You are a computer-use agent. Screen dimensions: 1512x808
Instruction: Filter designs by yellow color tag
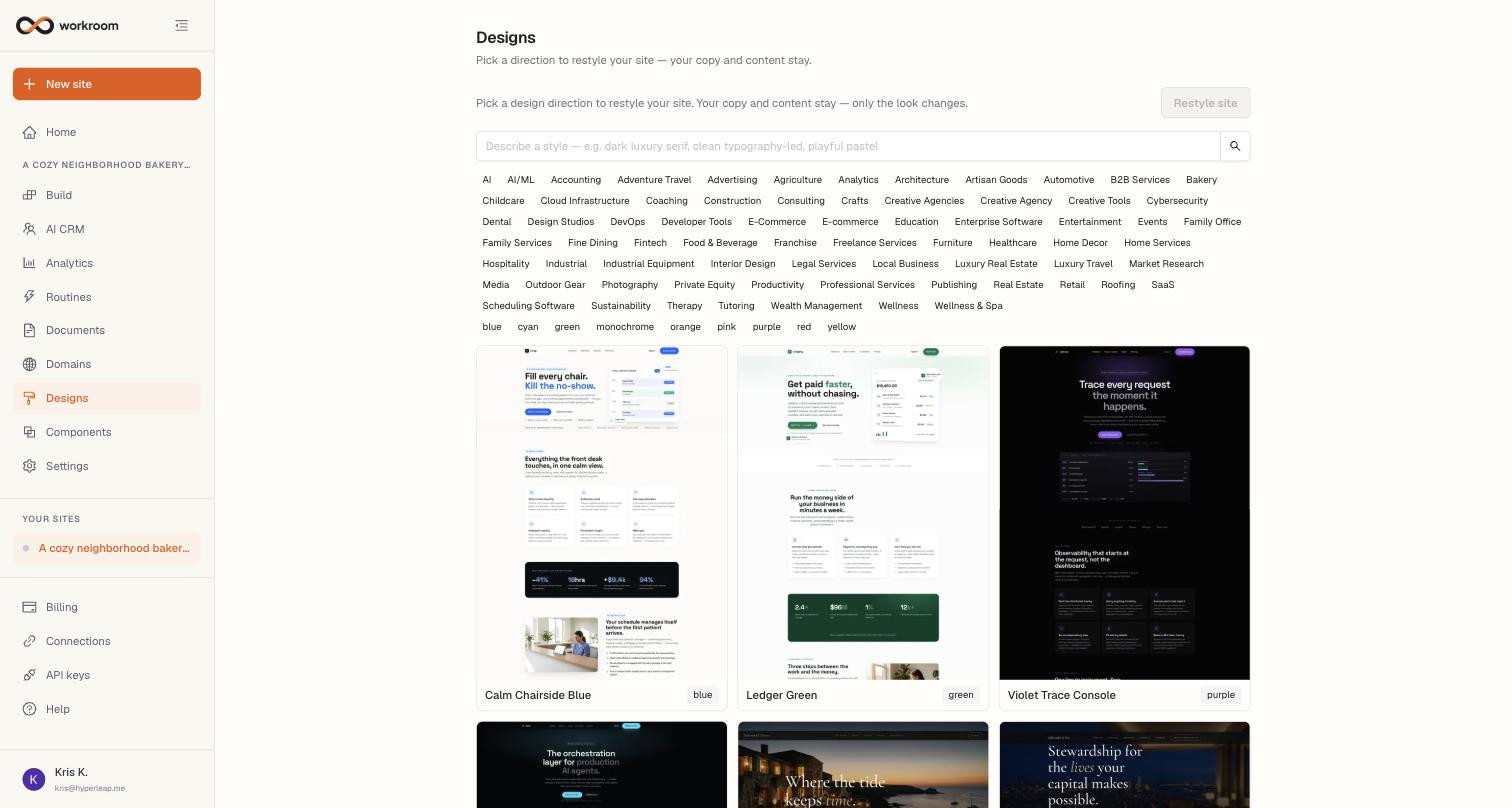(841, 327)
